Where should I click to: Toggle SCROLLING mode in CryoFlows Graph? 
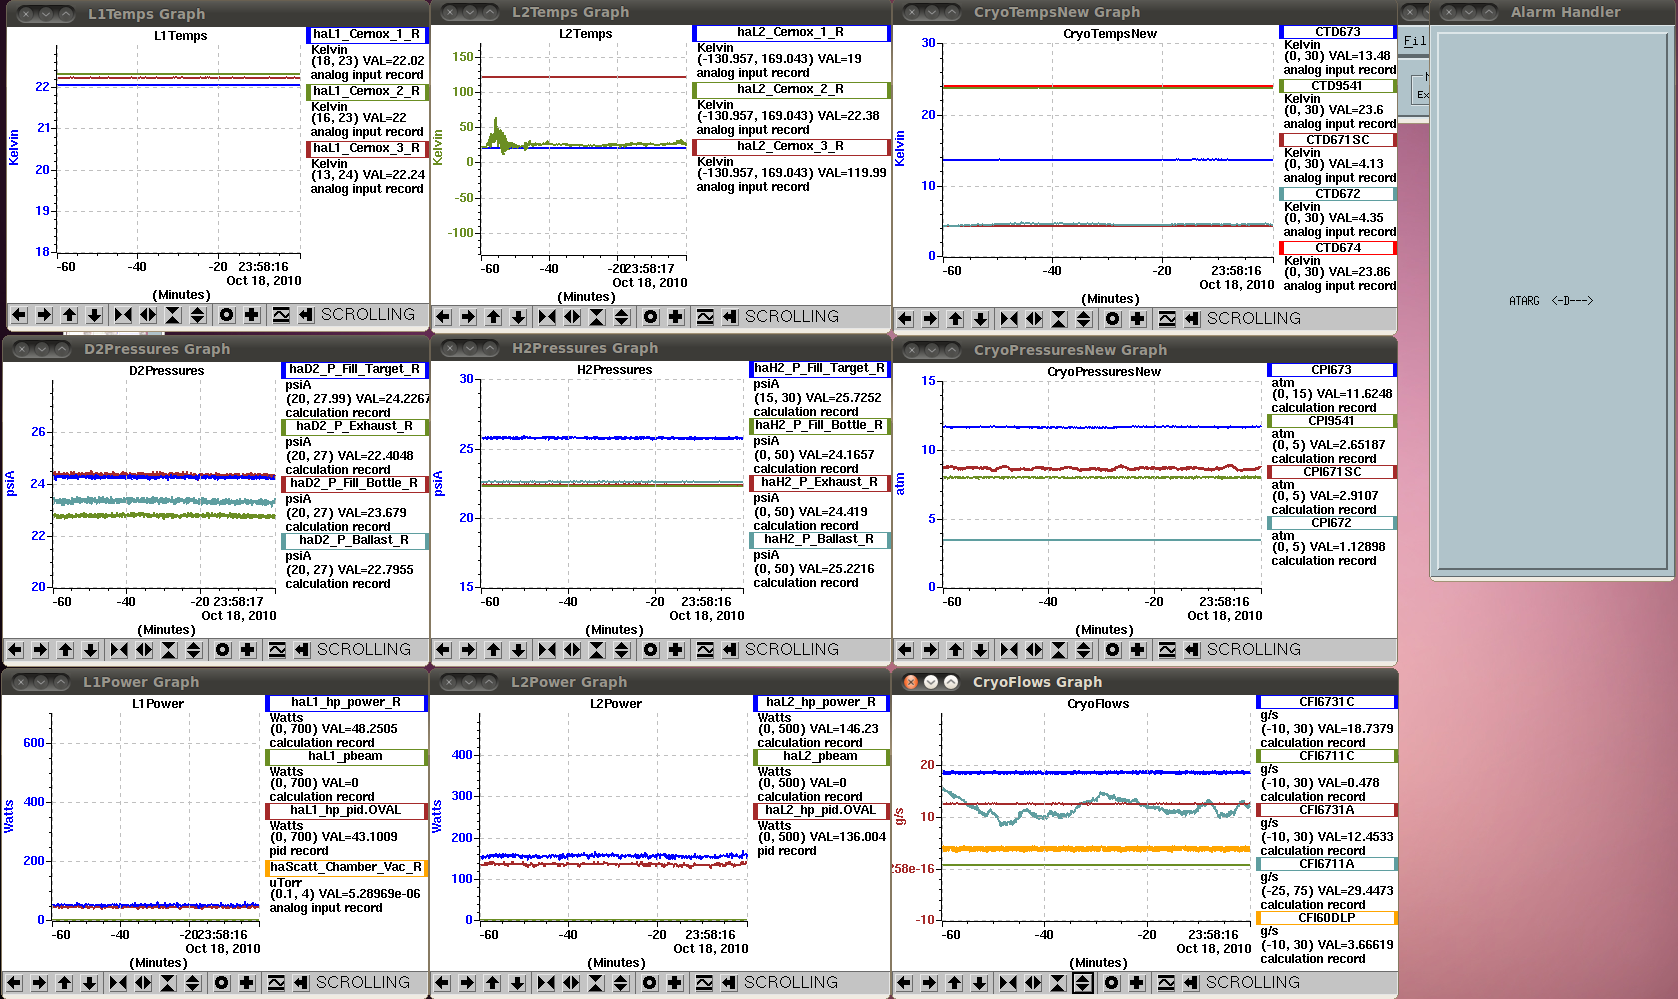point(1253,983)
